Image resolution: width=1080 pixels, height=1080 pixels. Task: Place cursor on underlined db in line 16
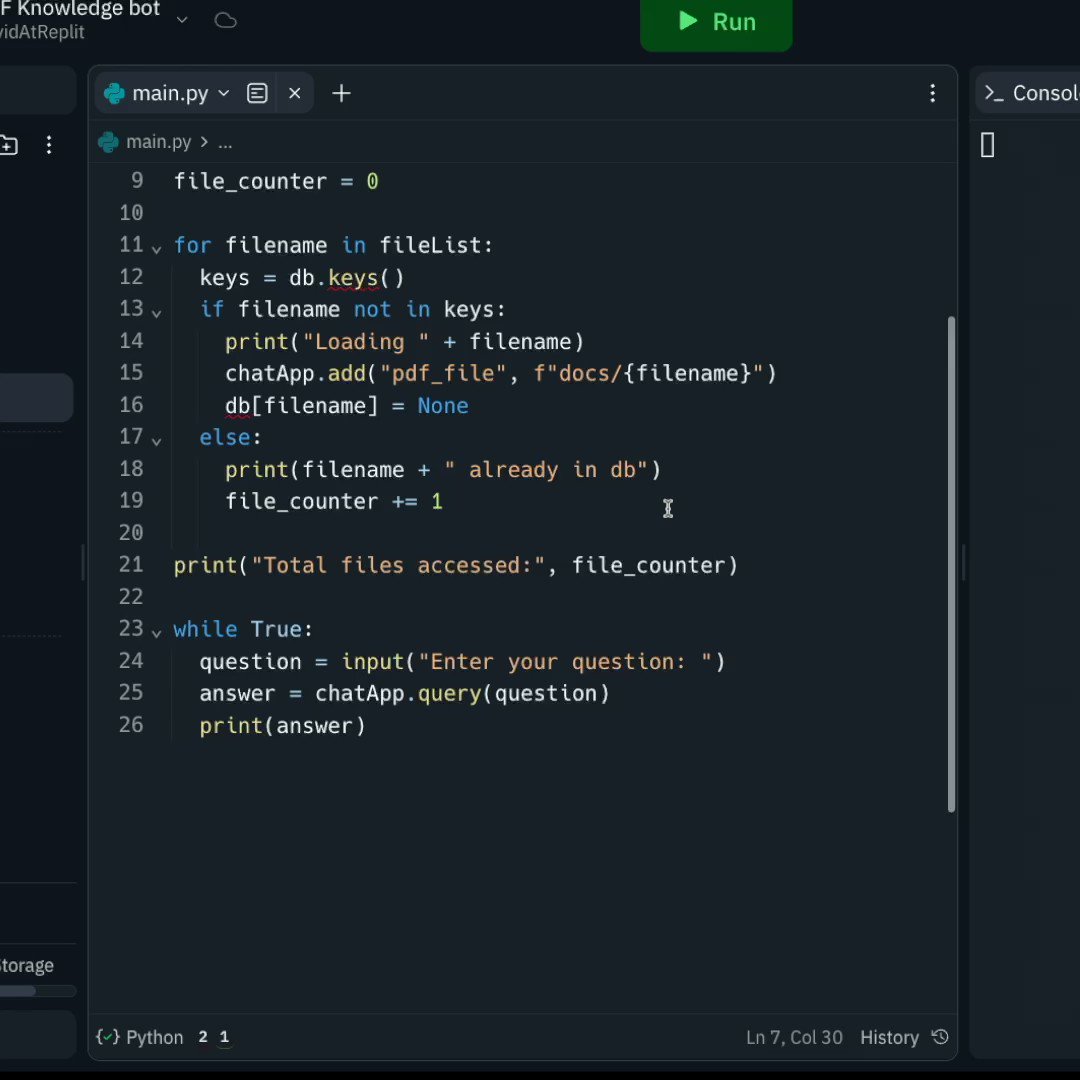point(238,406)
